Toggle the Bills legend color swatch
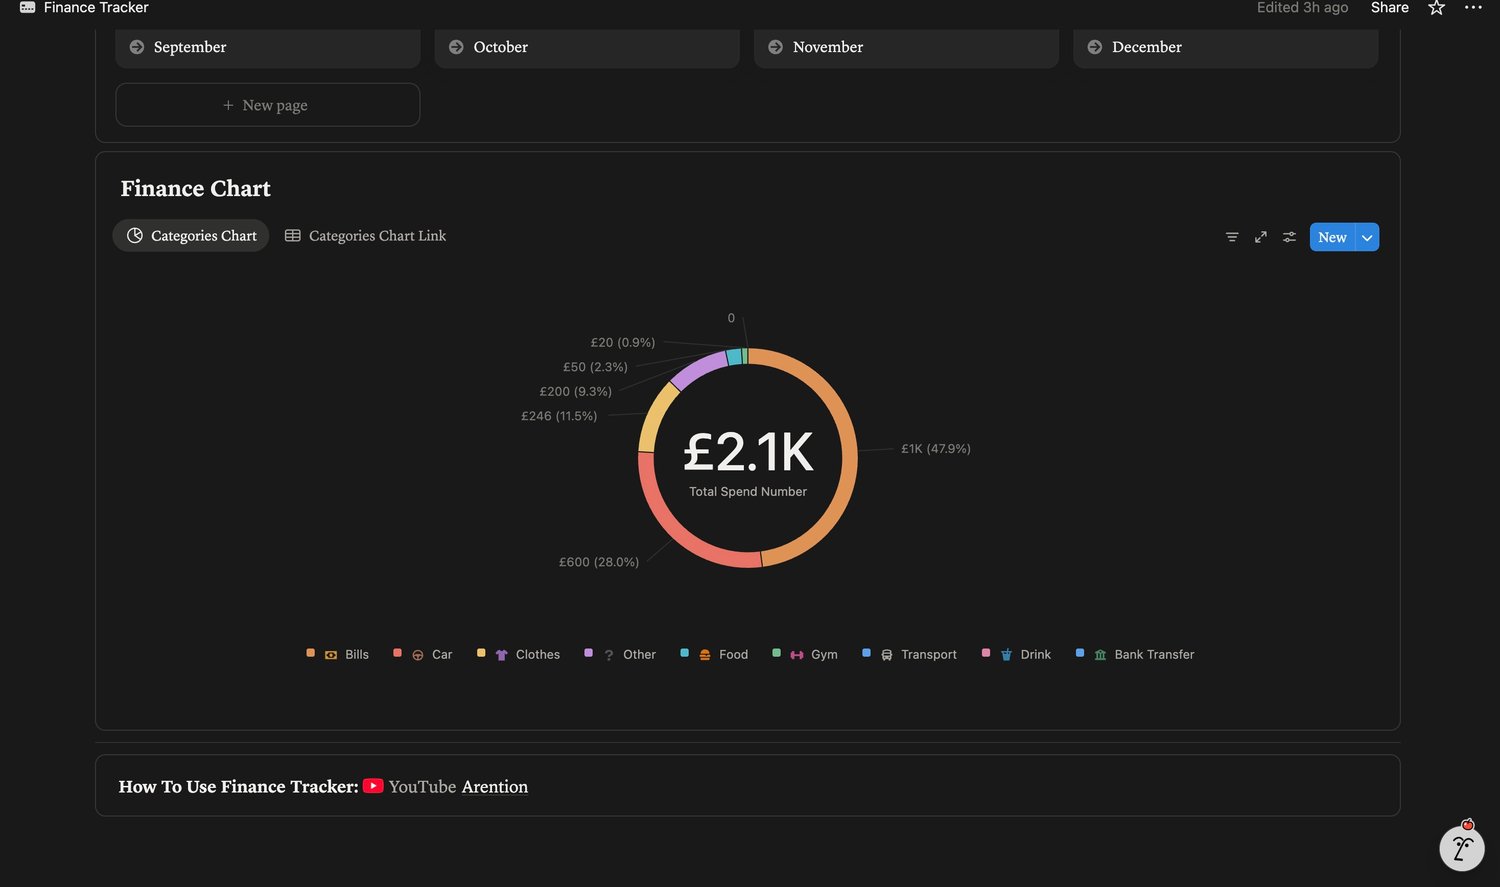 (x=310, y=653)
